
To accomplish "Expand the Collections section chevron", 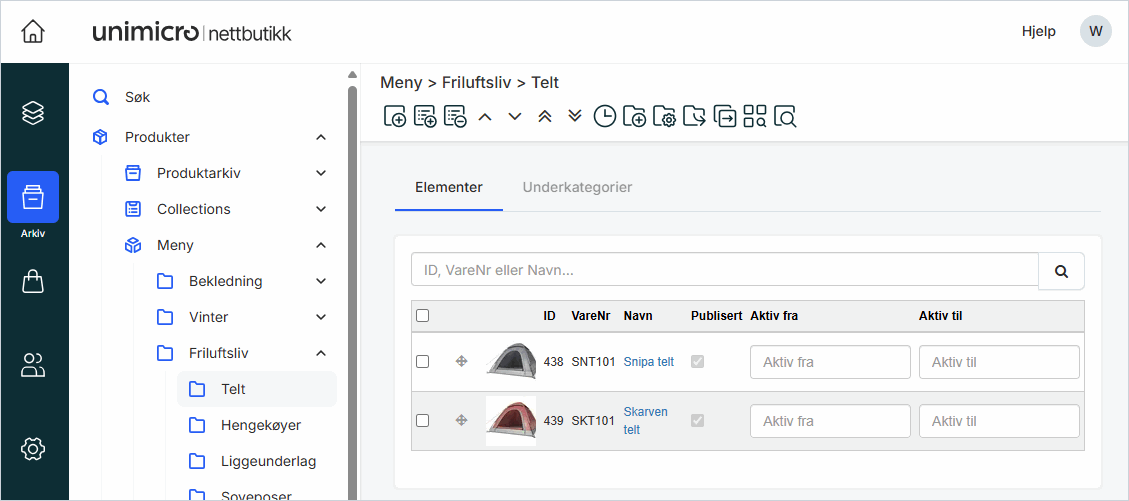I will click(321, 209).
